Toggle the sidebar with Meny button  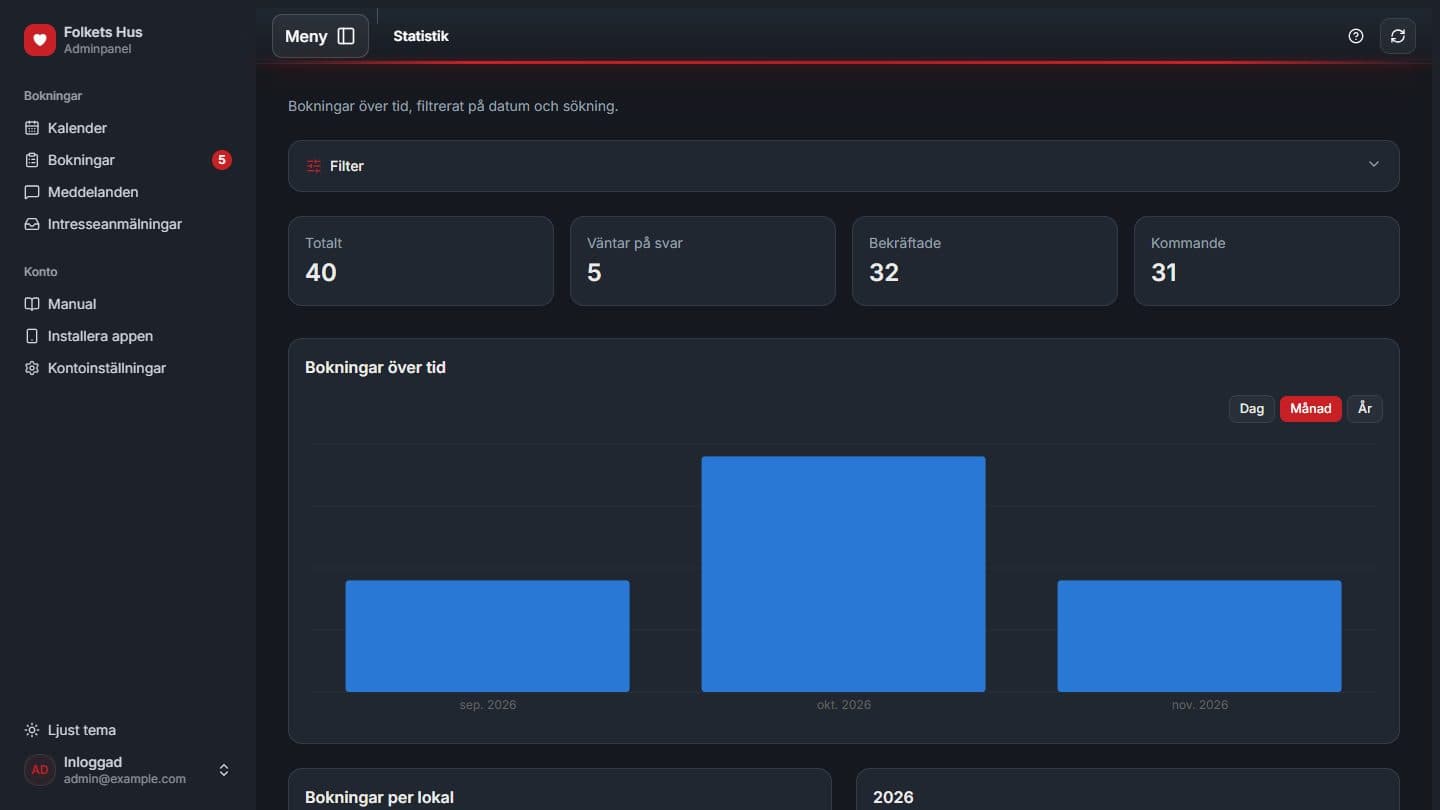point(320,36)
